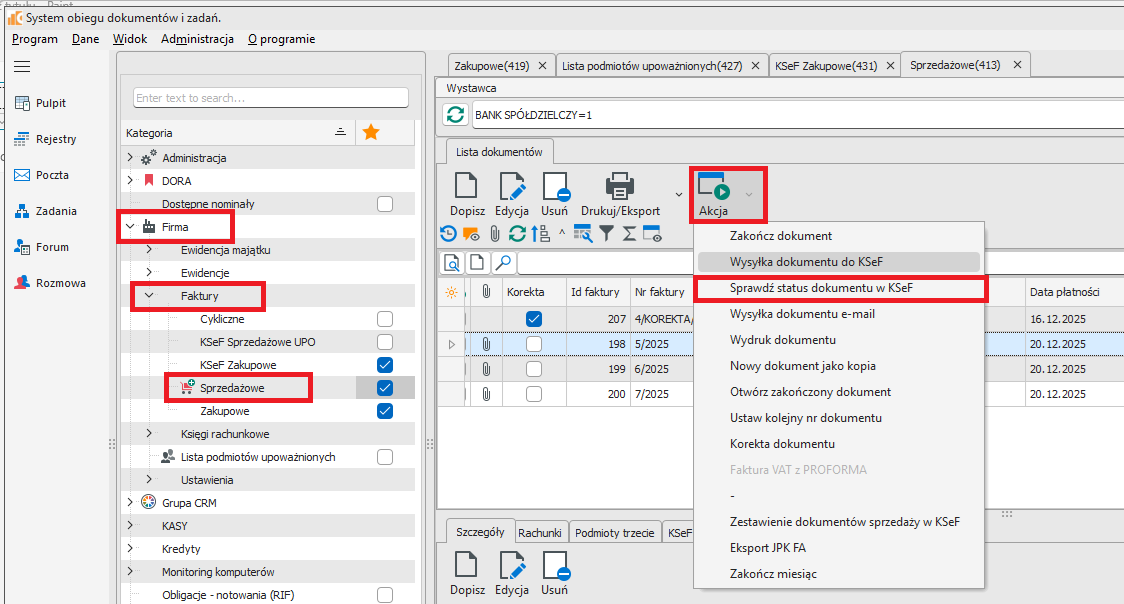Expand the Księgi rachunkowe tree node
Image resolution: width=1124 pixels, height=604 pixels.
[x=149, y=434]
